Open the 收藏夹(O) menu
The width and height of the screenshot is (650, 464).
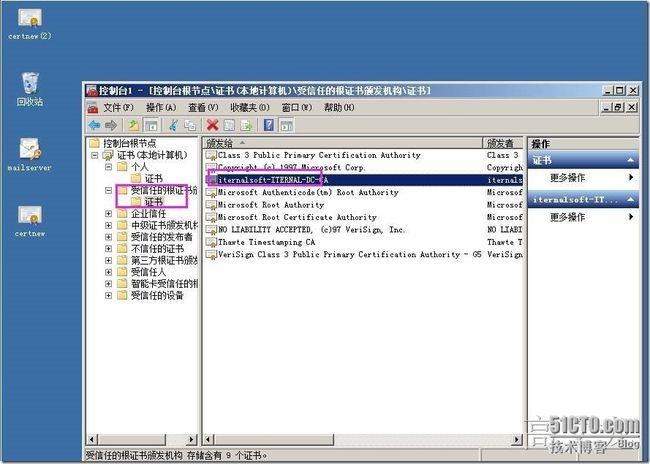pos(250,108)
